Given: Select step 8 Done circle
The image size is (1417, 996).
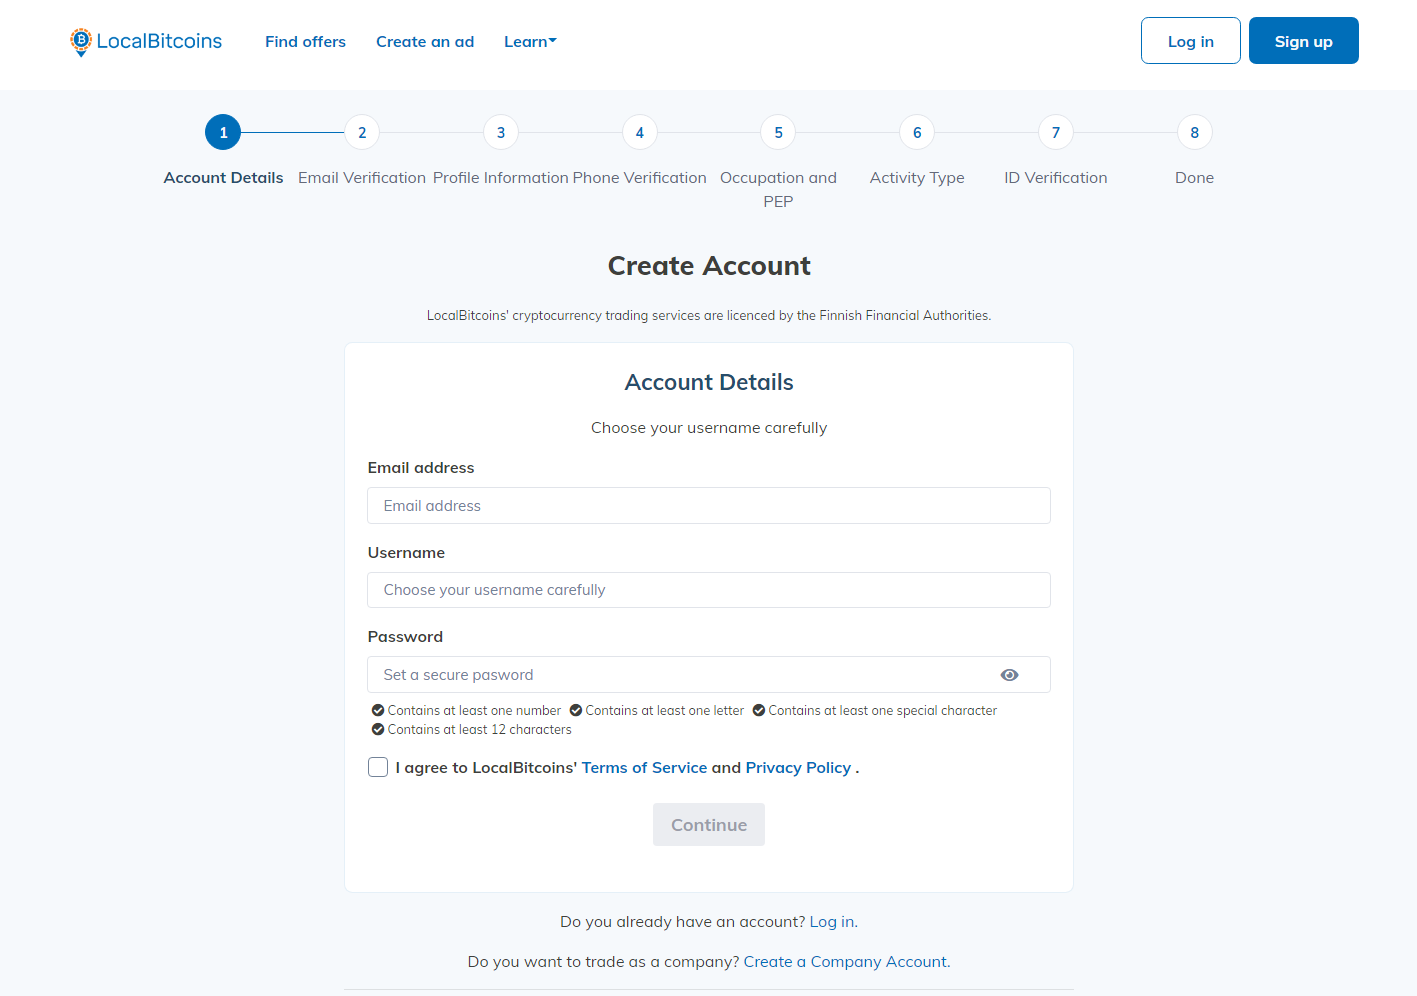Looking at the screenshot, I should click(1195, 132).
